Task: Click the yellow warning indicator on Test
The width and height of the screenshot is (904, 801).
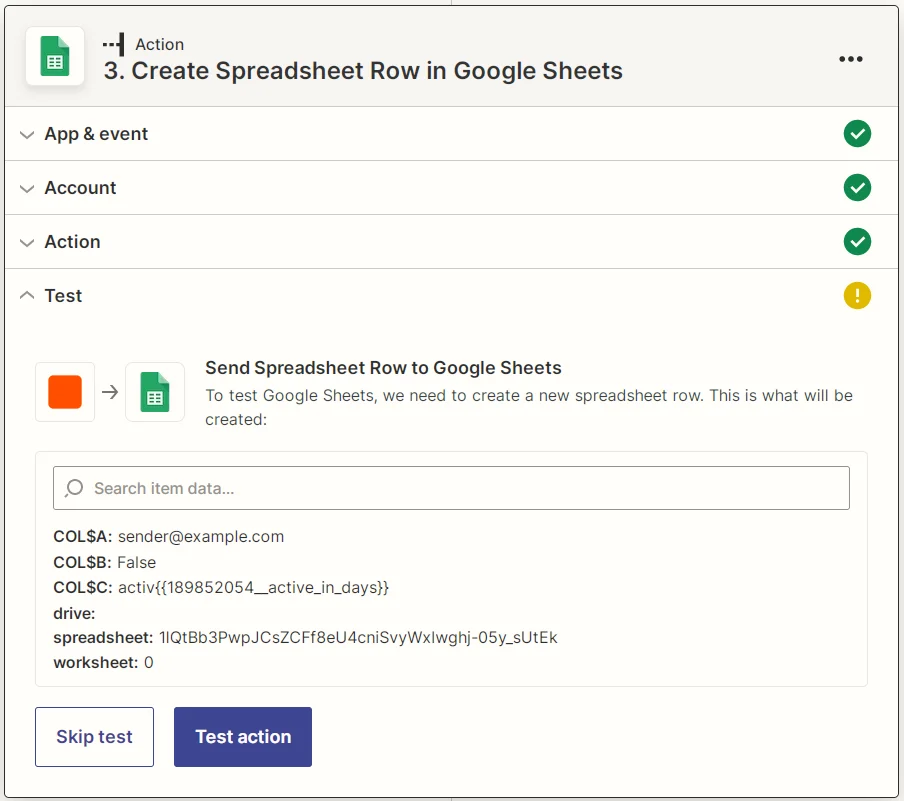Action: pyautogui.click(x=857, y=295)
